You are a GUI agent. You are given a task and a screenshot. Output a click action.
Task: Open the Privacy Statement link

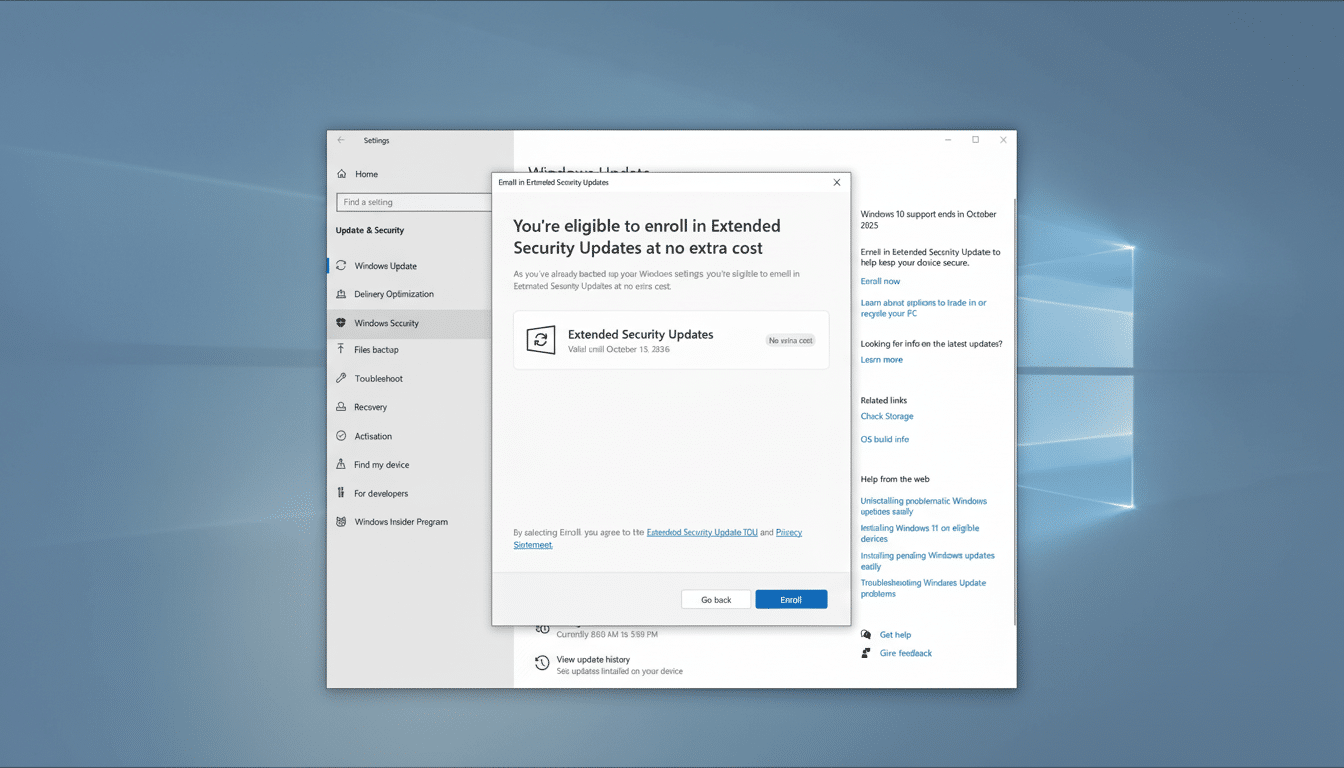789,532
